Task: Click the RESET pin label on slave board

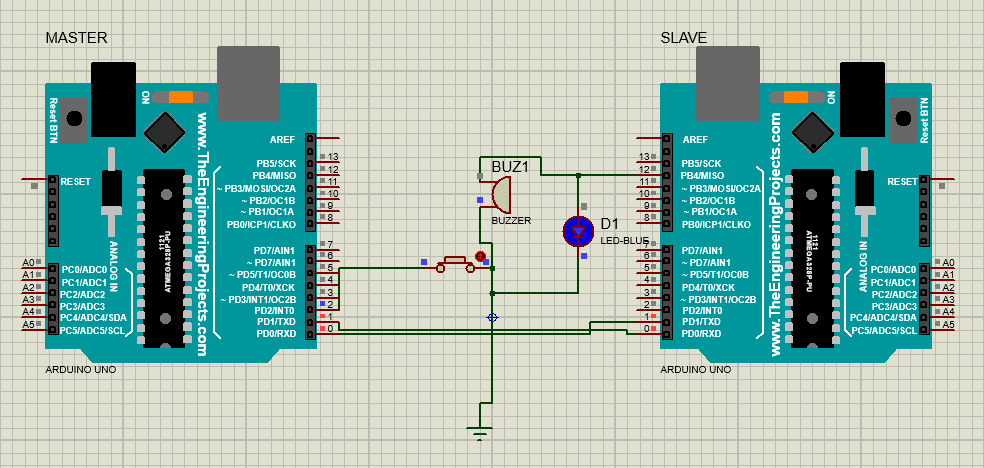Action: [902, 181]
